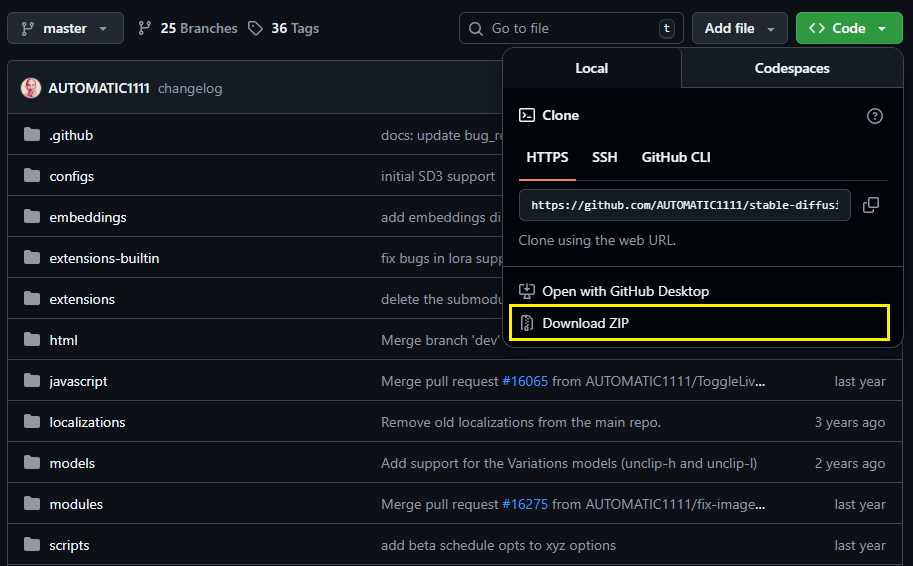Viewport: 913px width, 566px height.
Task: Copy the clone URL to clipboard
Action: pos(871,204)
